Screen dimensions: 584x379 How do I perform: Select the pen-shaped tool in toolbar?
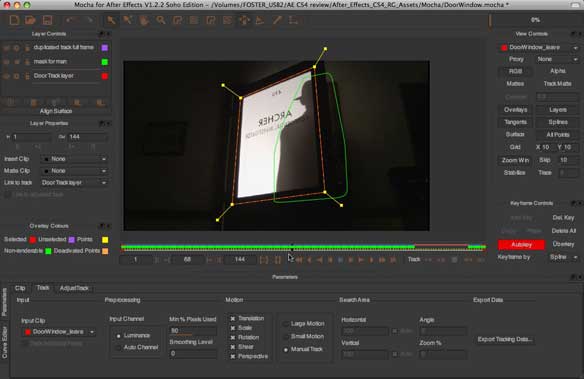(277, 20)
